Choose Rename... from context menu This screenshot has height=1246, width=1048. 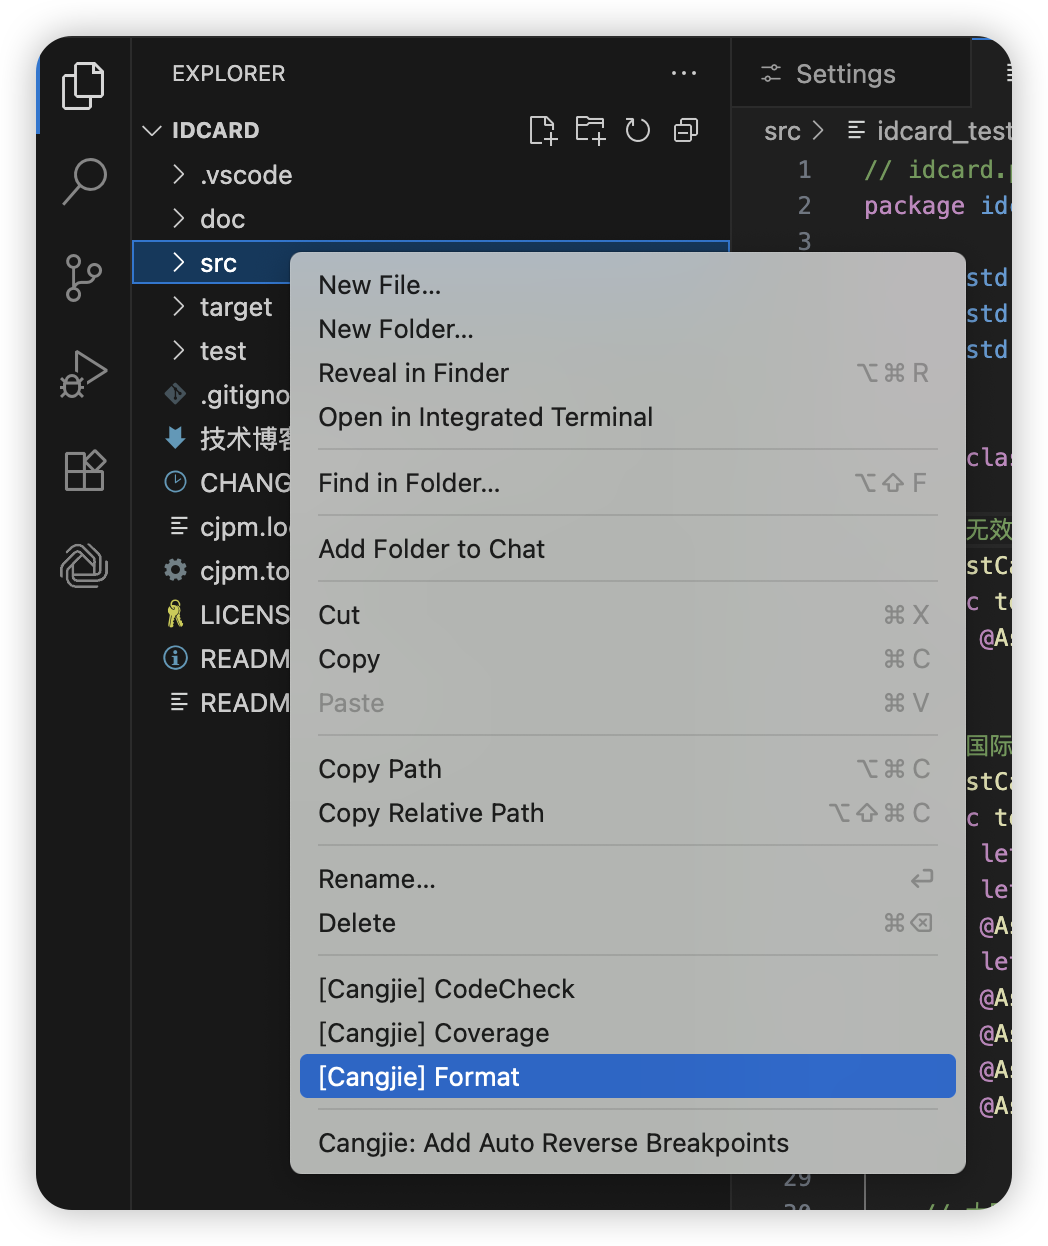pos(627,879)
